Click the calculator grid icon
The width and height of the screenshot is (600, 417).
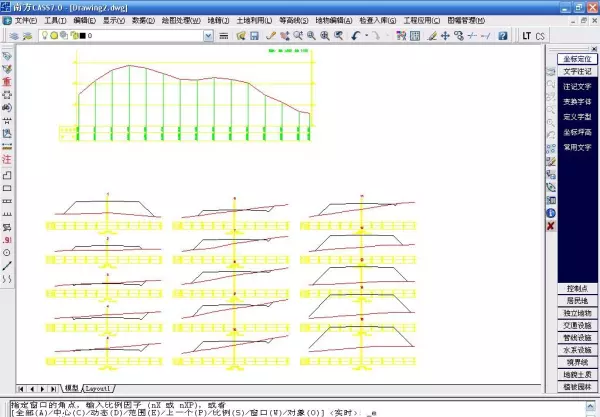click(x=415, y=36)
